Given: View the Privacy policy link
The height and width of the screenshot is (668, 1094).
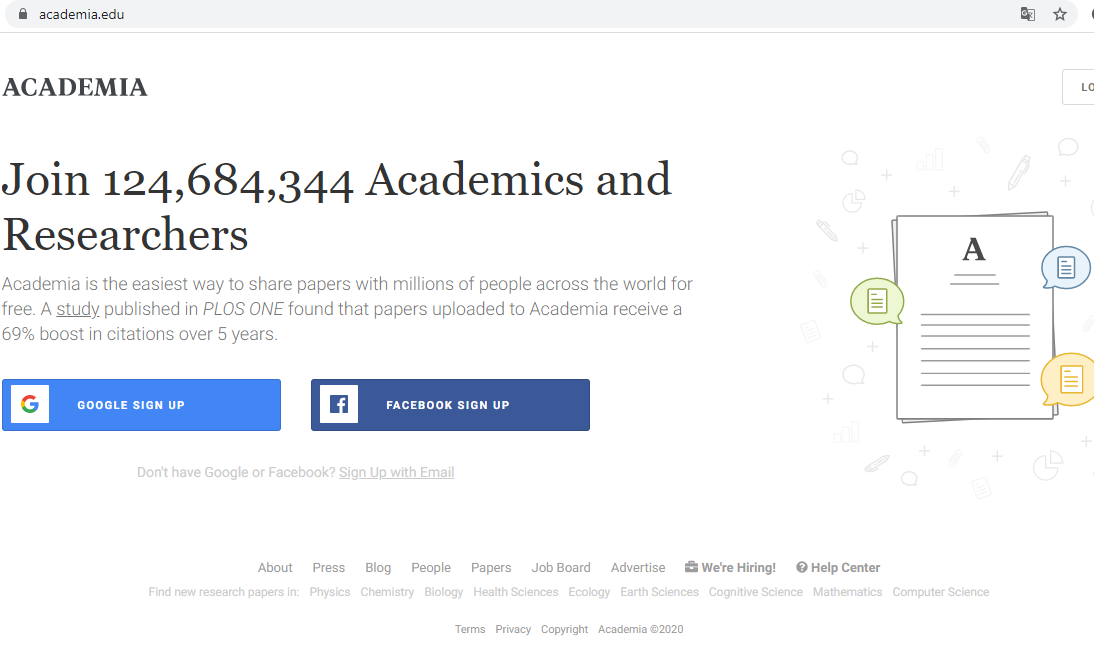Looking at the screenshot, I should pos(513,630).
